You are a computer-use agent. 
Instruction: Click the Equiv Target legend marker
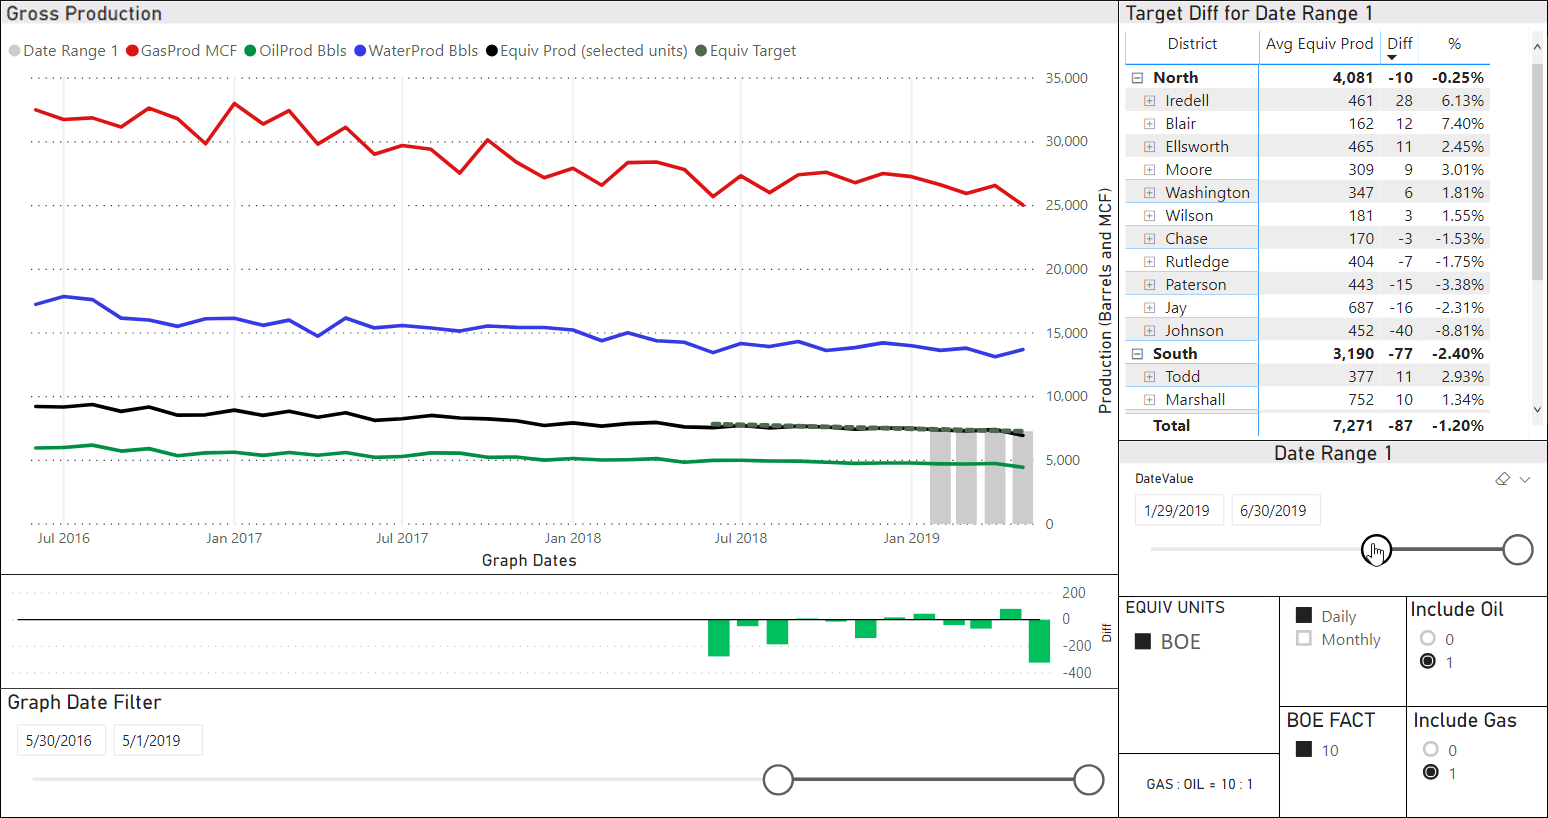[701, 51]
